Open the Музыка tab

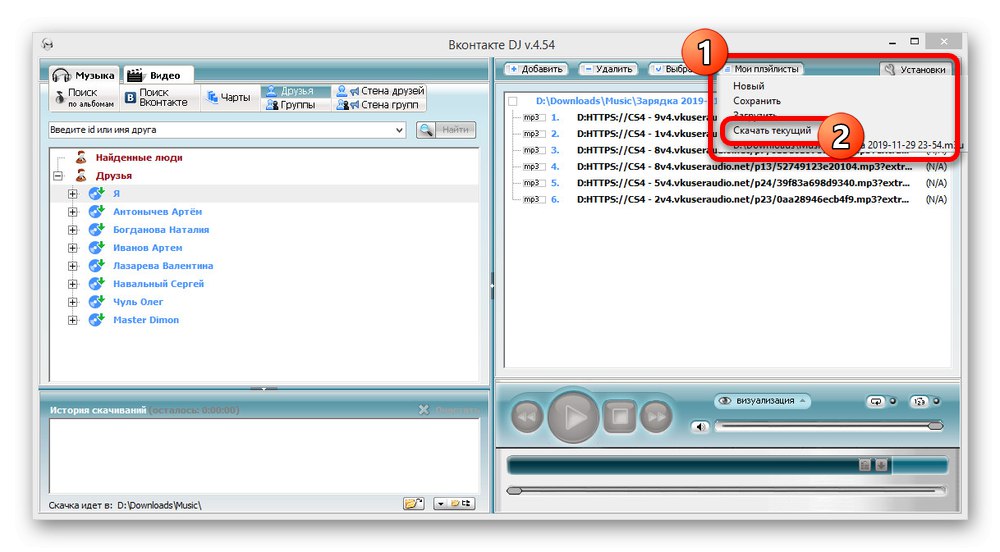[84, 75]
